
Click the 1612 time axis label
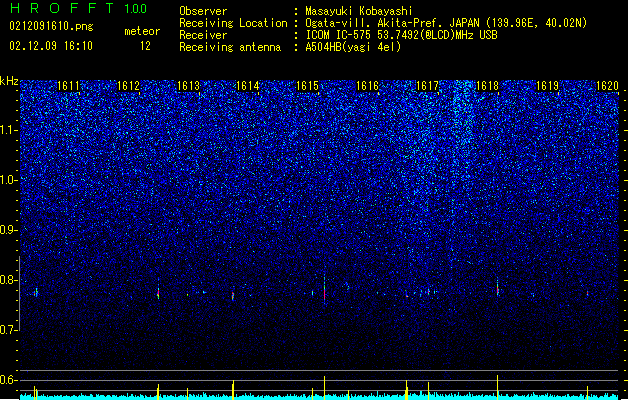128,86
